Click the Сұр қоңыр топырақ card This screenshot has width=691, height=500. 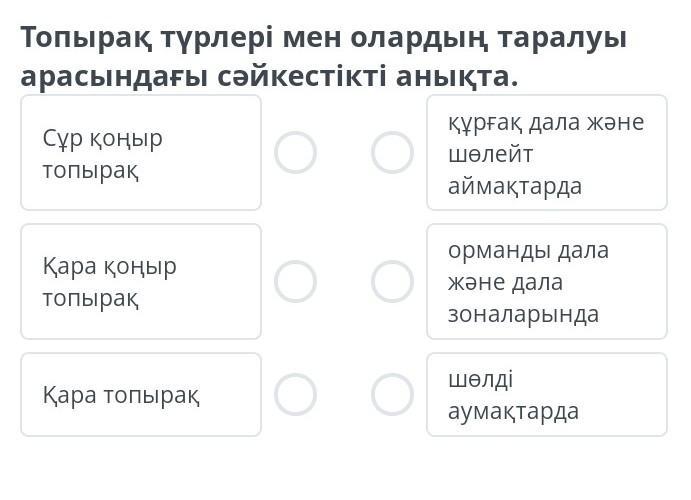140,153
